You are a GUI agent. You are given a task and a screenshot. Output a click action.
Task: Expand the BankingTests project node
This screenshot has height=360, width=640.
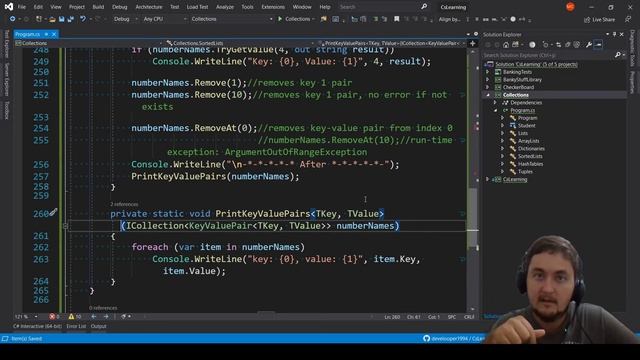[x=488, y=72]
